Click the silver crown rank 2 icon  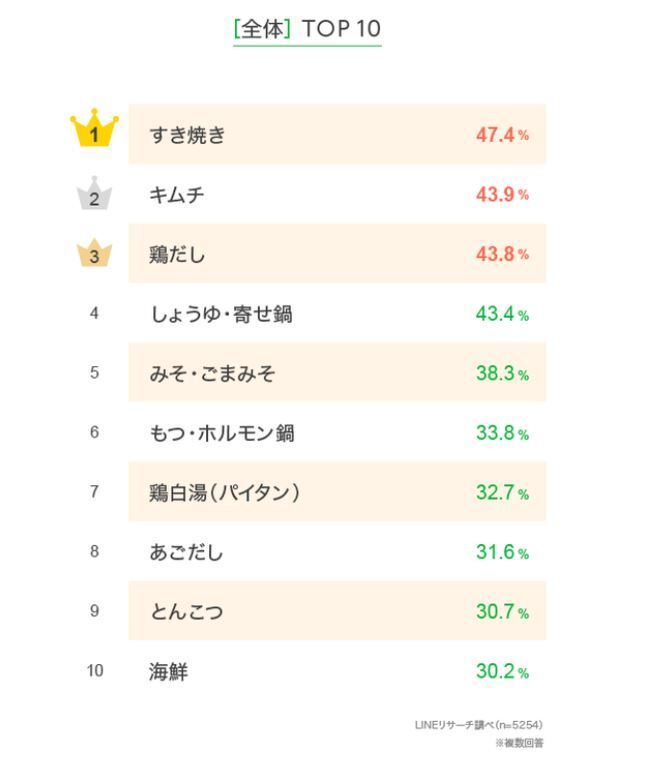pyautogui.click(x=94, y=194)
